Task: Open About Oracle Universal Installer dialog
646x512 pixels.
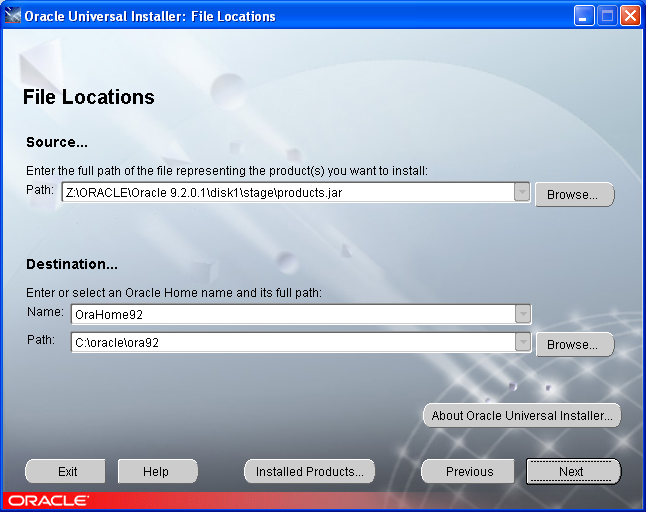Action: (522, 416)
